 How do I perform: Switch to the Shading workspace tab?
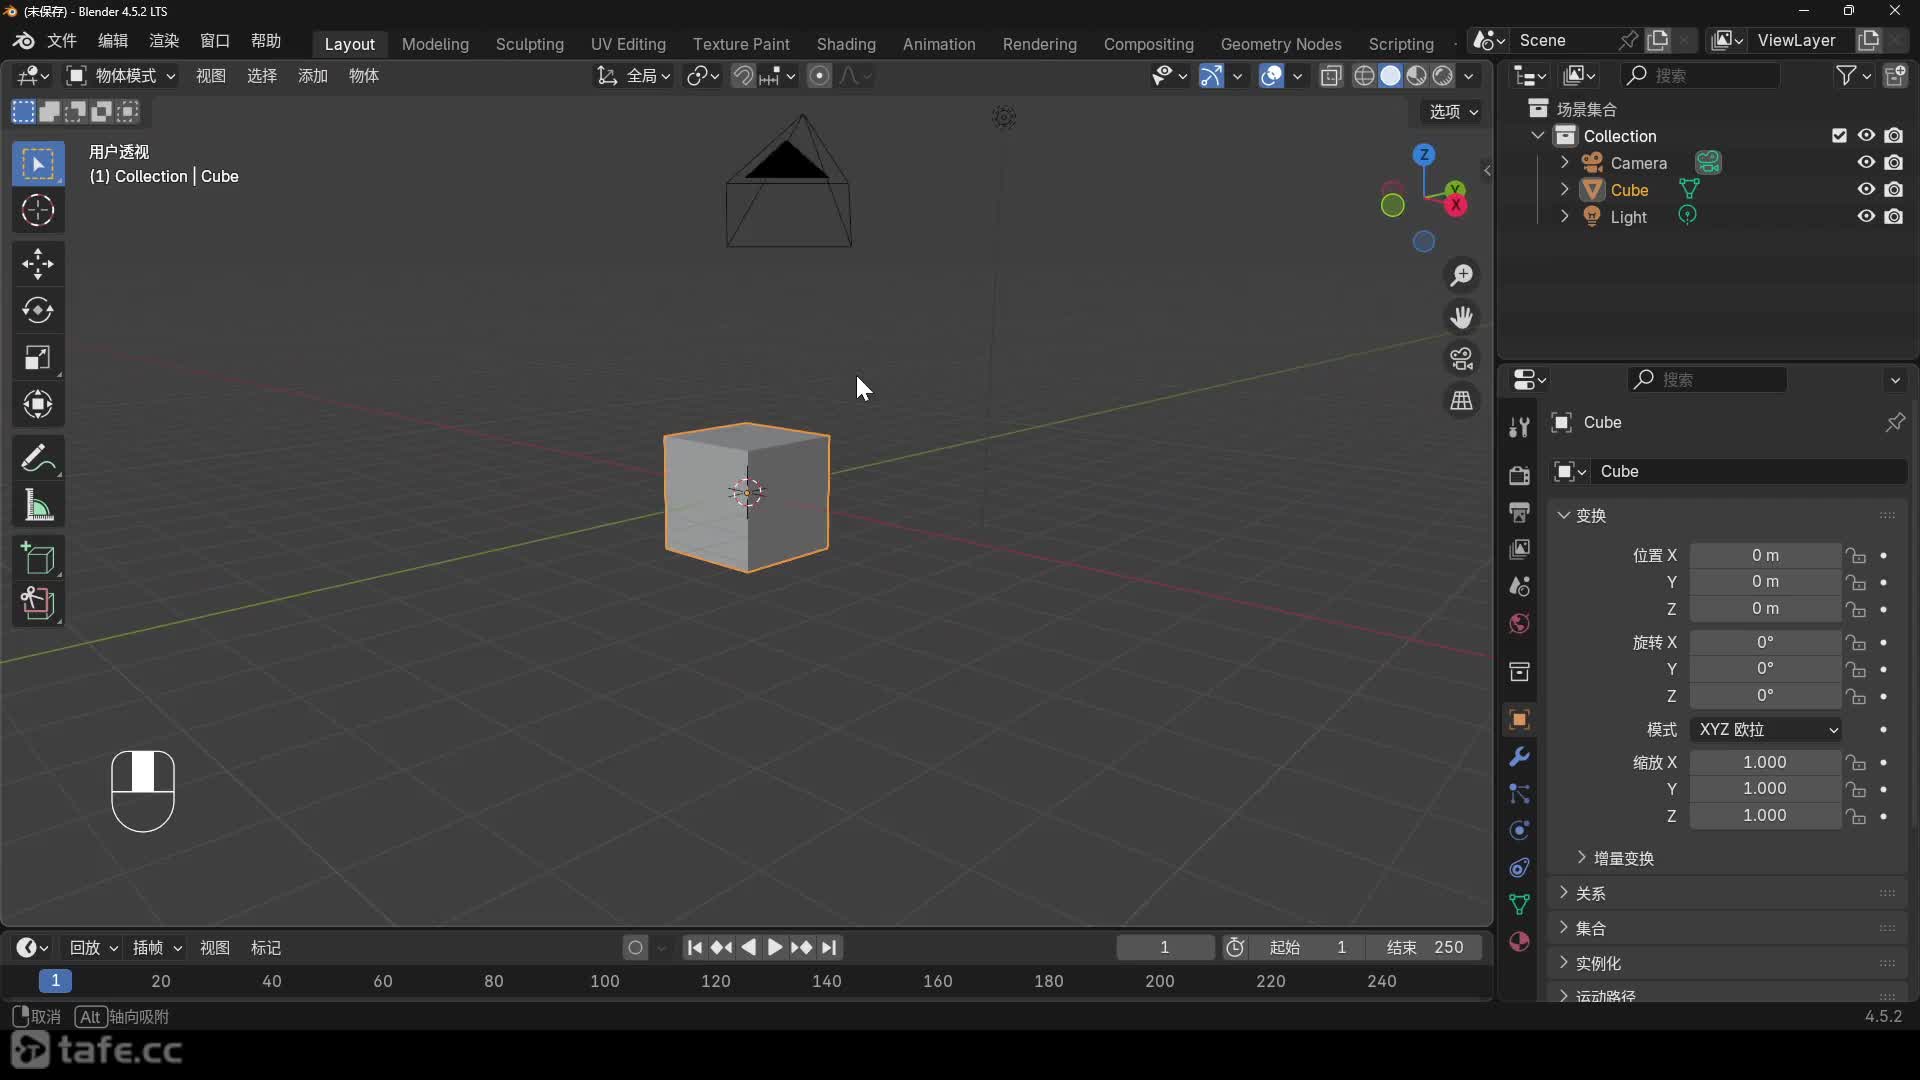pyautogui.click(x=846, y=44)
